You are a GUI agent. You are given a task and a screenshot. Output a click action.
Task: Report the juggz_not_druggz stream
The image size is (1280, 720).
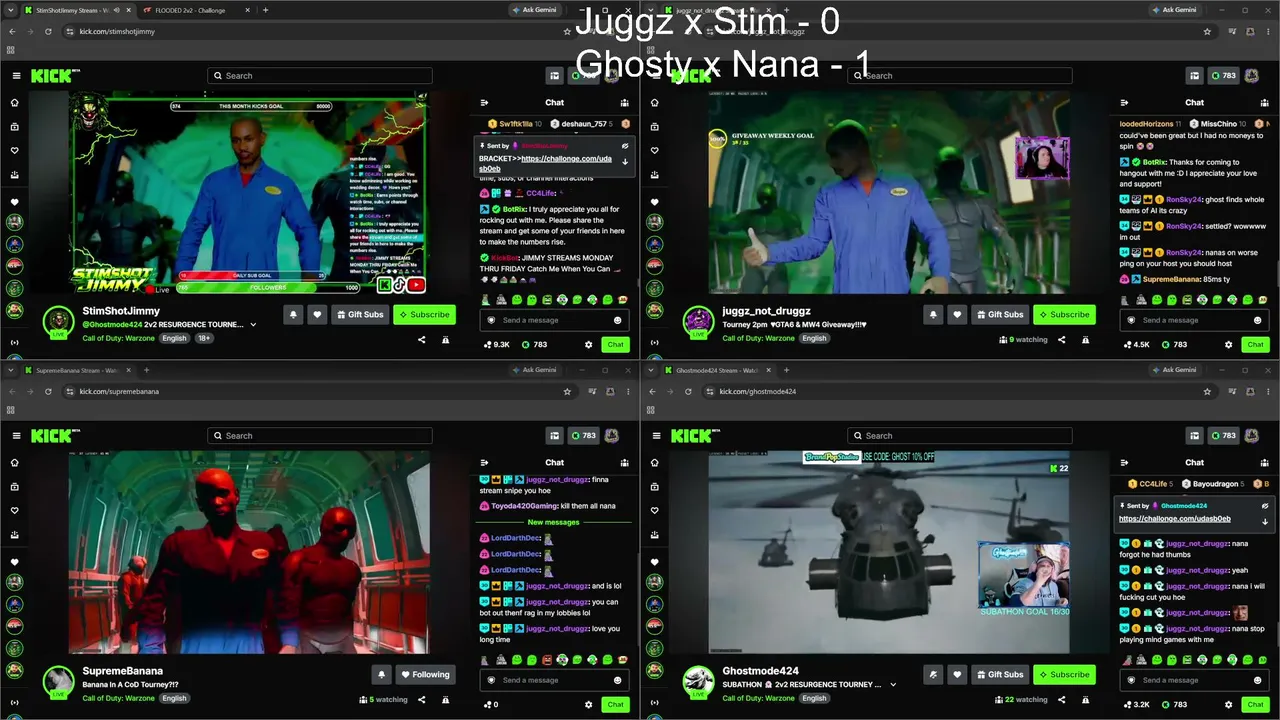1085,339
